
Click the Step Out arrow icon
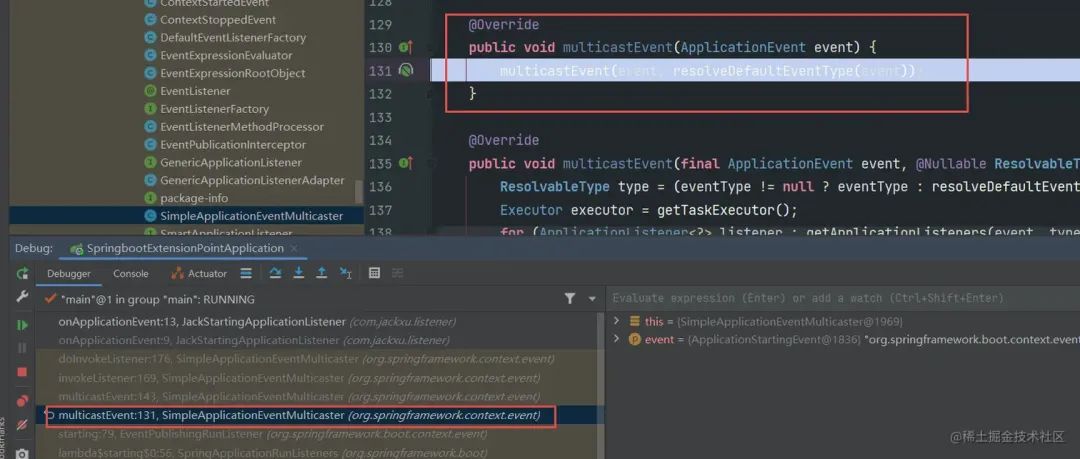(322, 274)
